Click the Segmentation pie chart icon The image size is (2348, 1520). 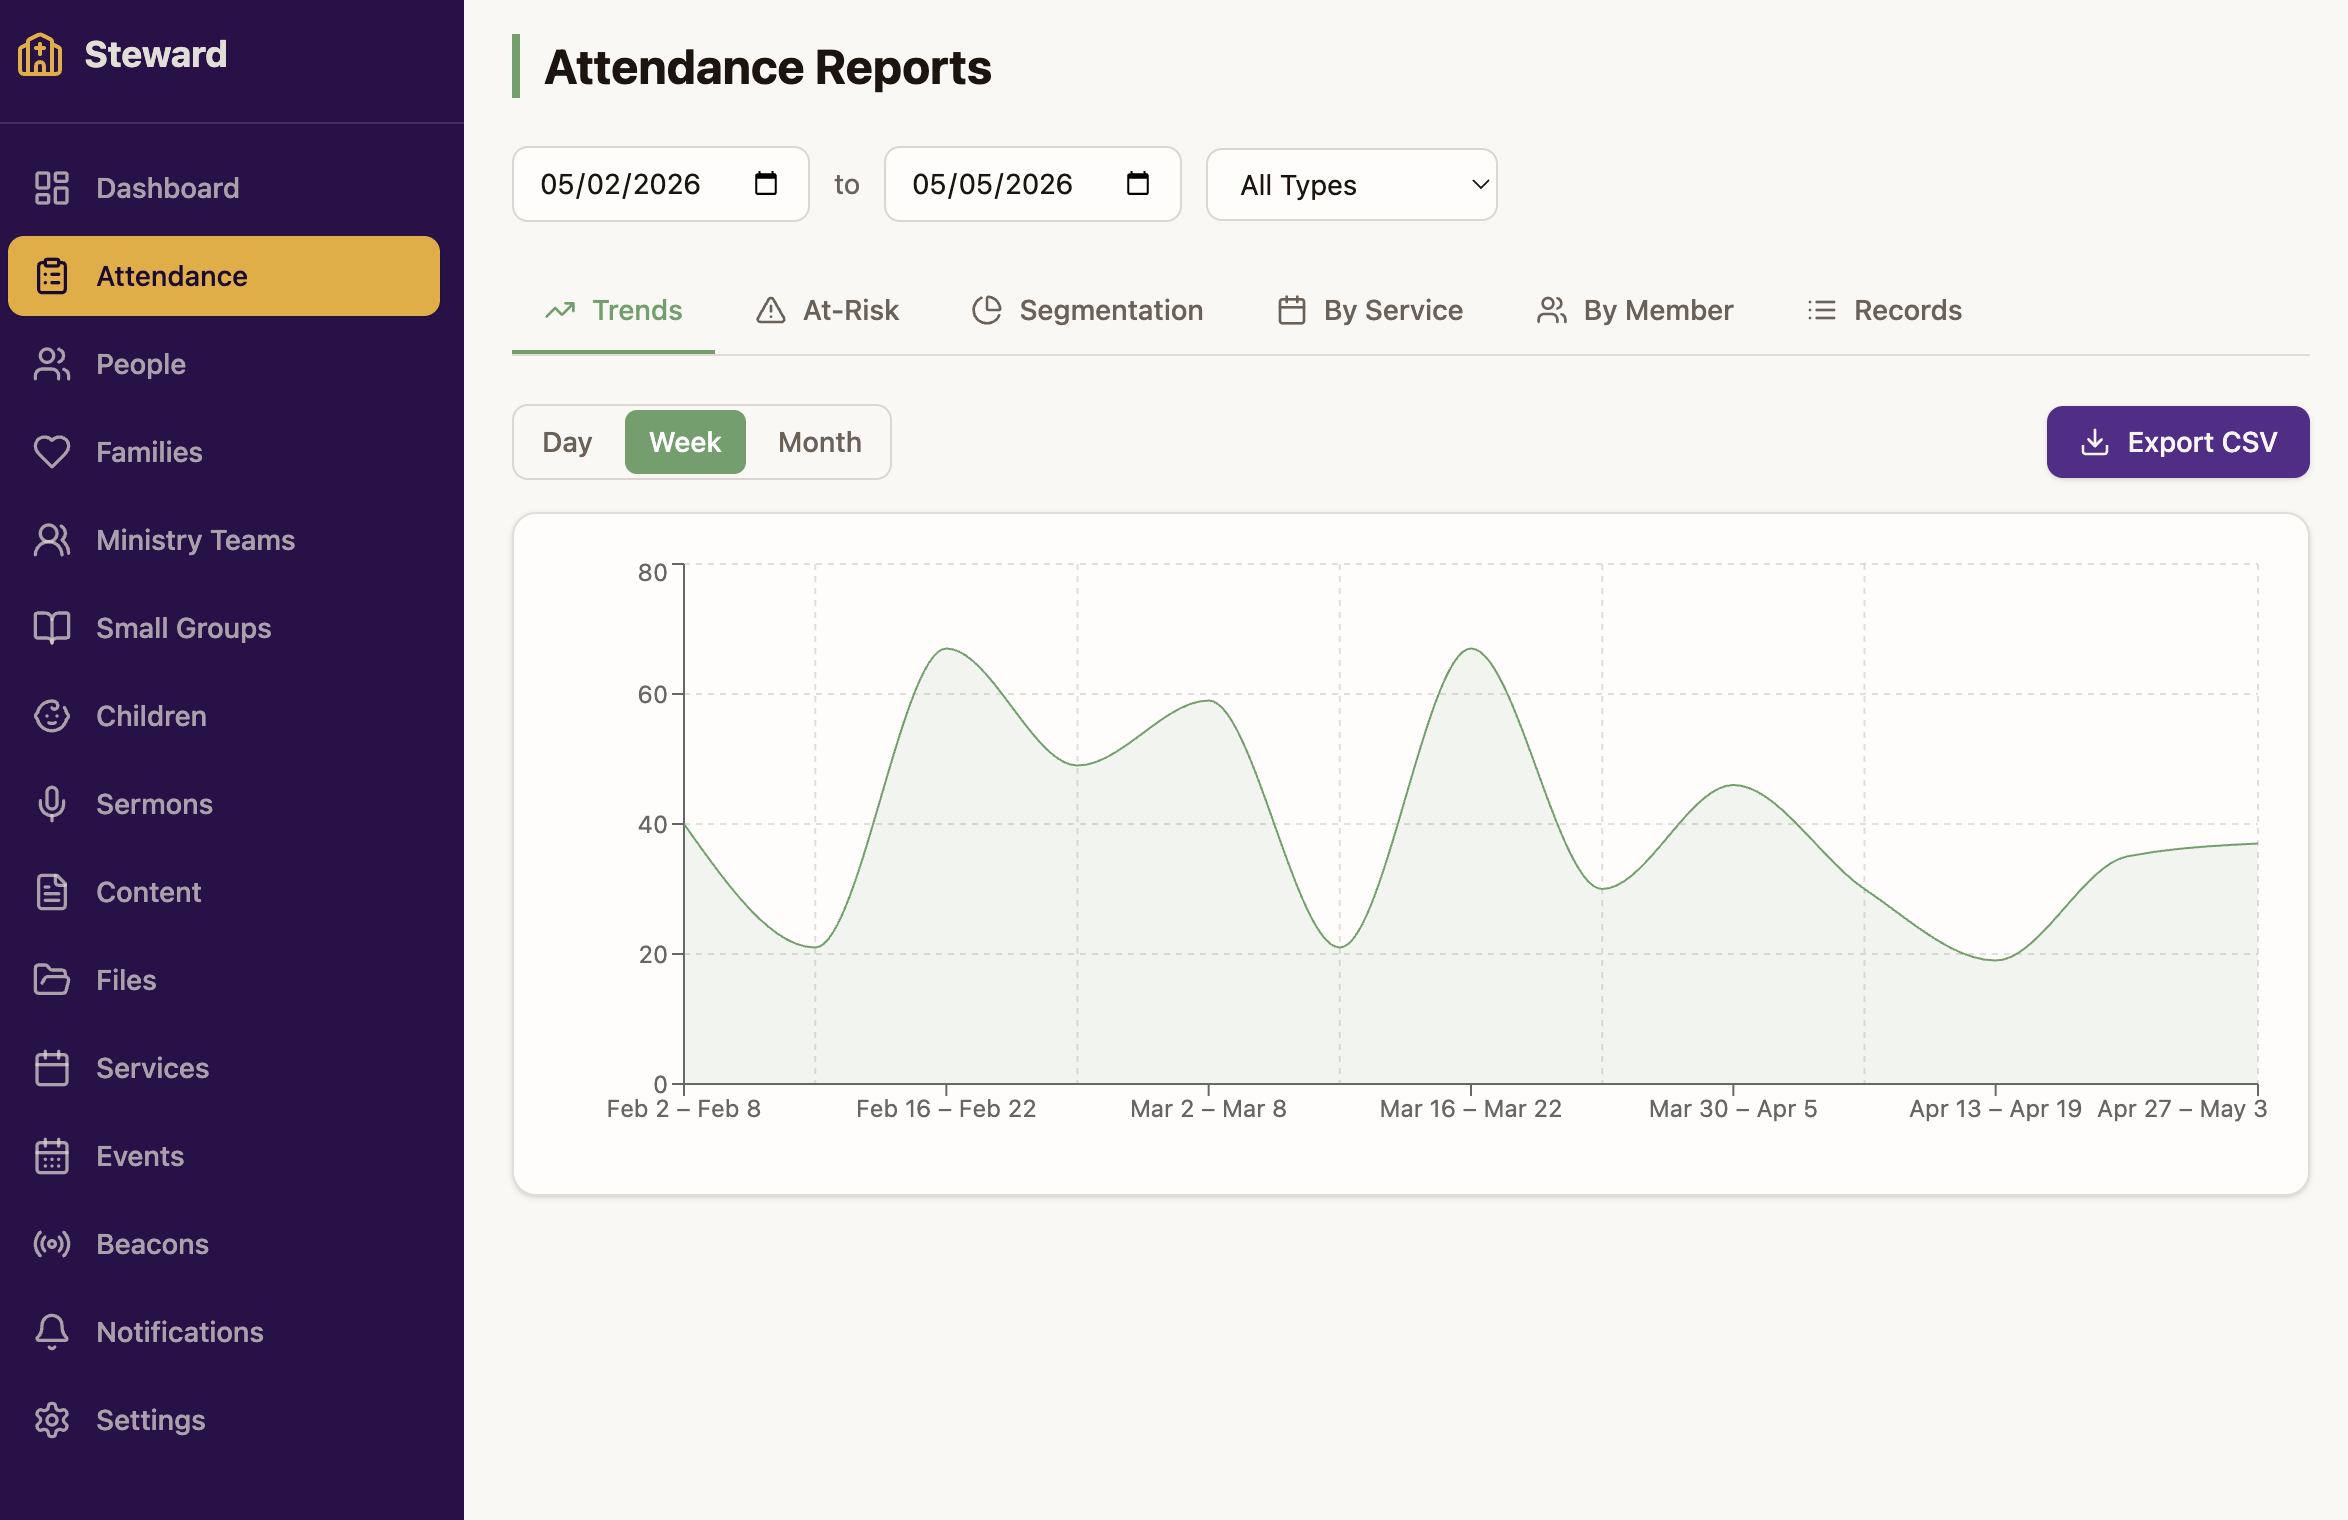[x=987, y=310]
